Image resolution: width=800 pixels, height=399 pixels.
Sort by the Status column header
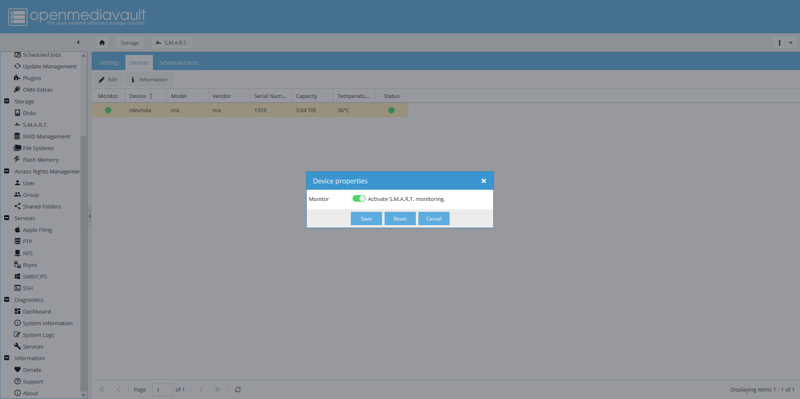pos(391,96)
